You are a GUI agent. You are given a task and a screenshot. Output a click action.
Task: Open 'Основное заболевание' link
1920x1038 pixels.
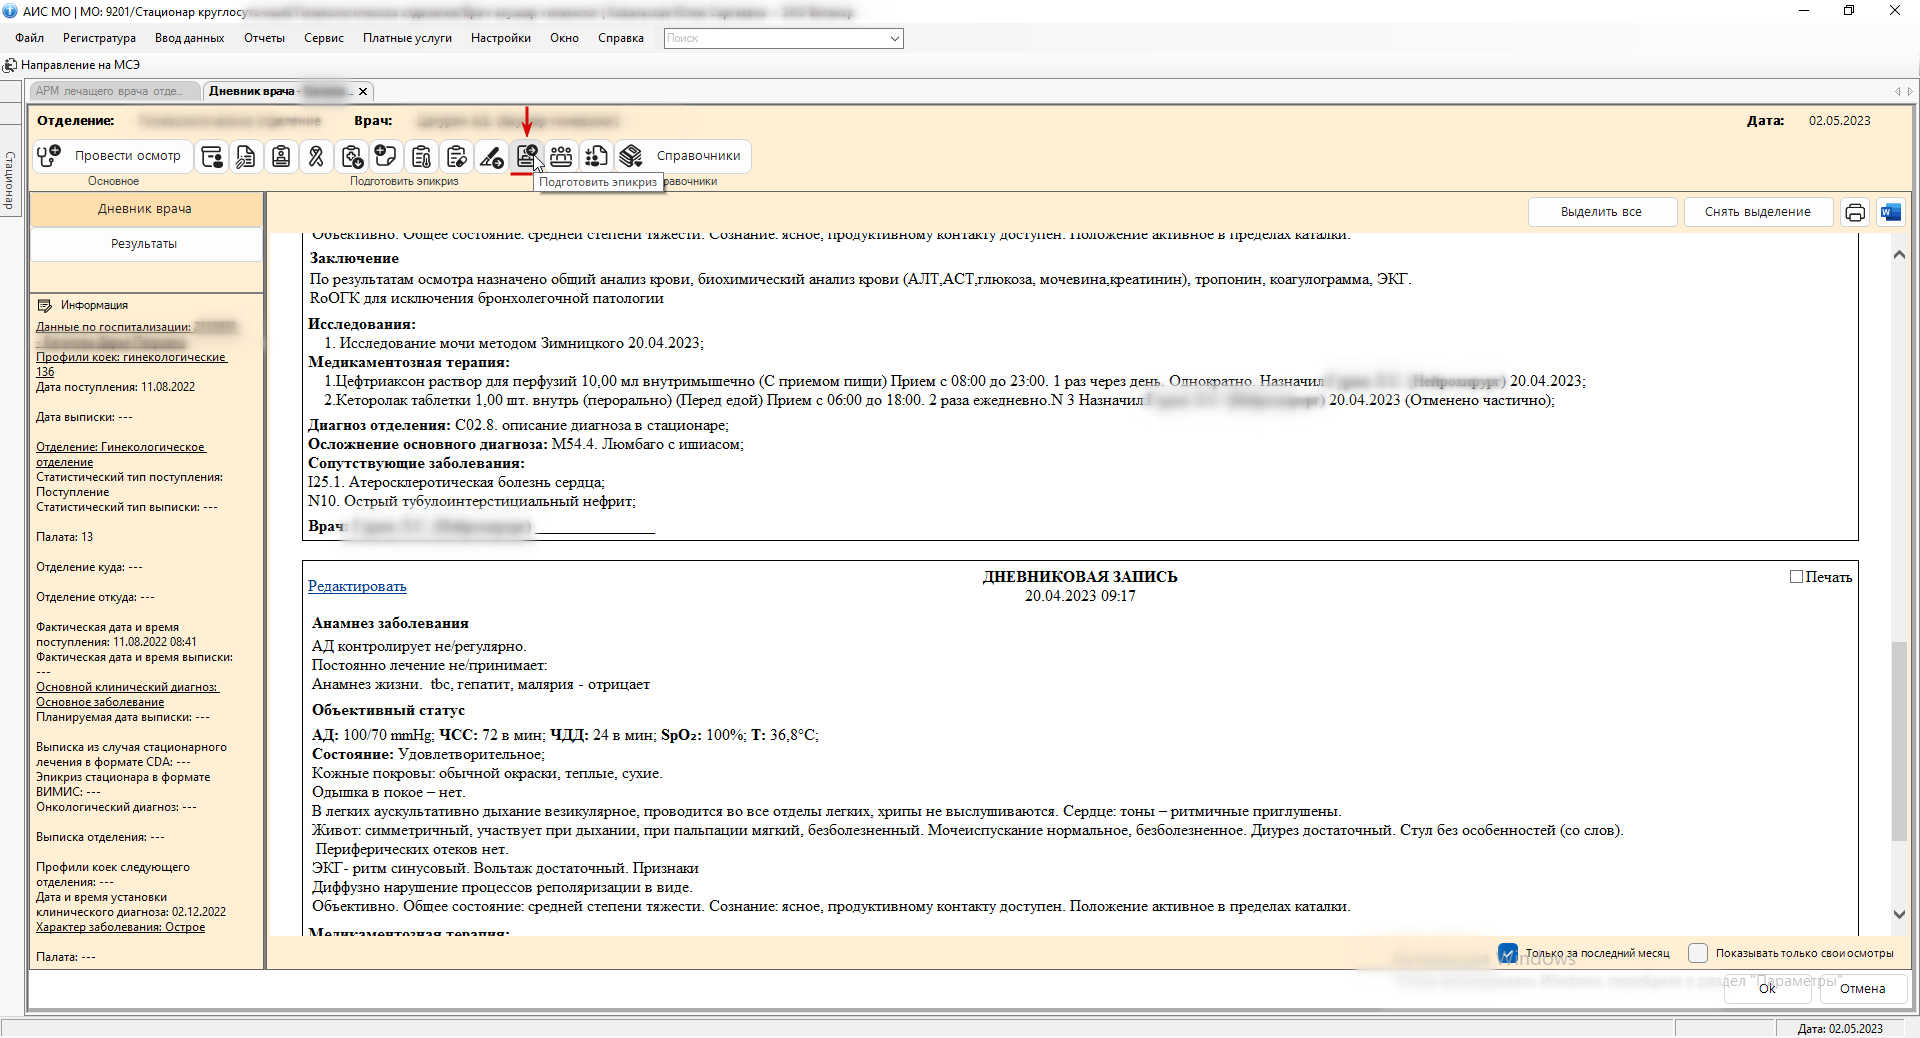(100, 702)
